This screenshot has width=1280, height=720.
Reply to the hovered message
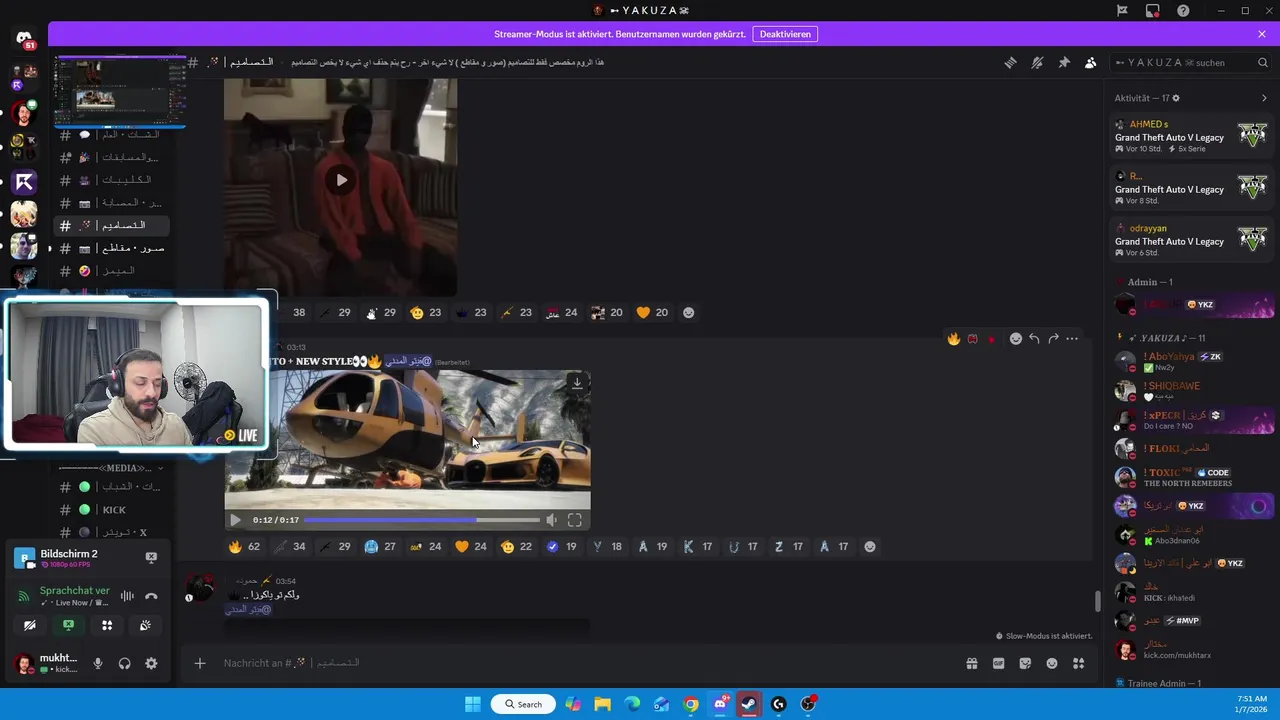1034,339
